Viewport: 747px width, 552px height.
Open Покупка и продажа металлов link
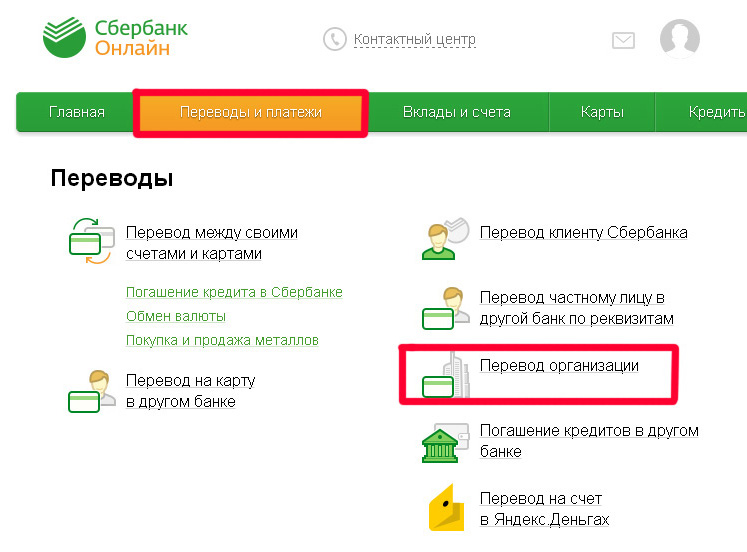coord(222,341)
